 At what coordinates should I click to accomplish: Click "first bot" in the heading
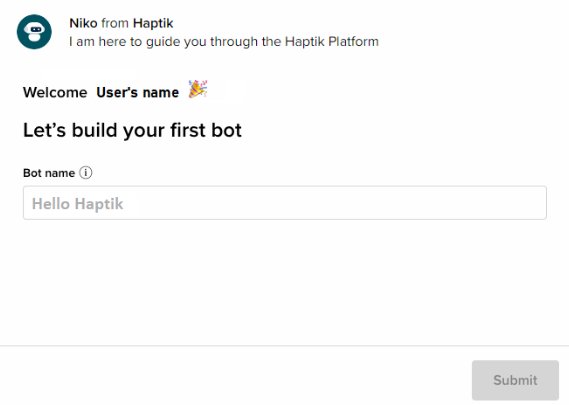coord(206,130)
